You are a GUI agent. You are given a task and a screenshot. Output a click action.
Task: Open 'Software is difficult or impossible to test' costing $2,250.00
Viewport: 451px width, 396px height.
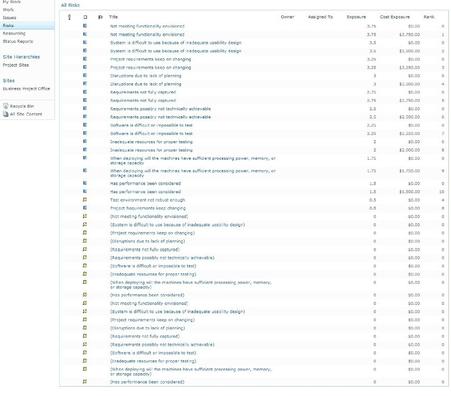pyautogui.click(x=151, y=133)
